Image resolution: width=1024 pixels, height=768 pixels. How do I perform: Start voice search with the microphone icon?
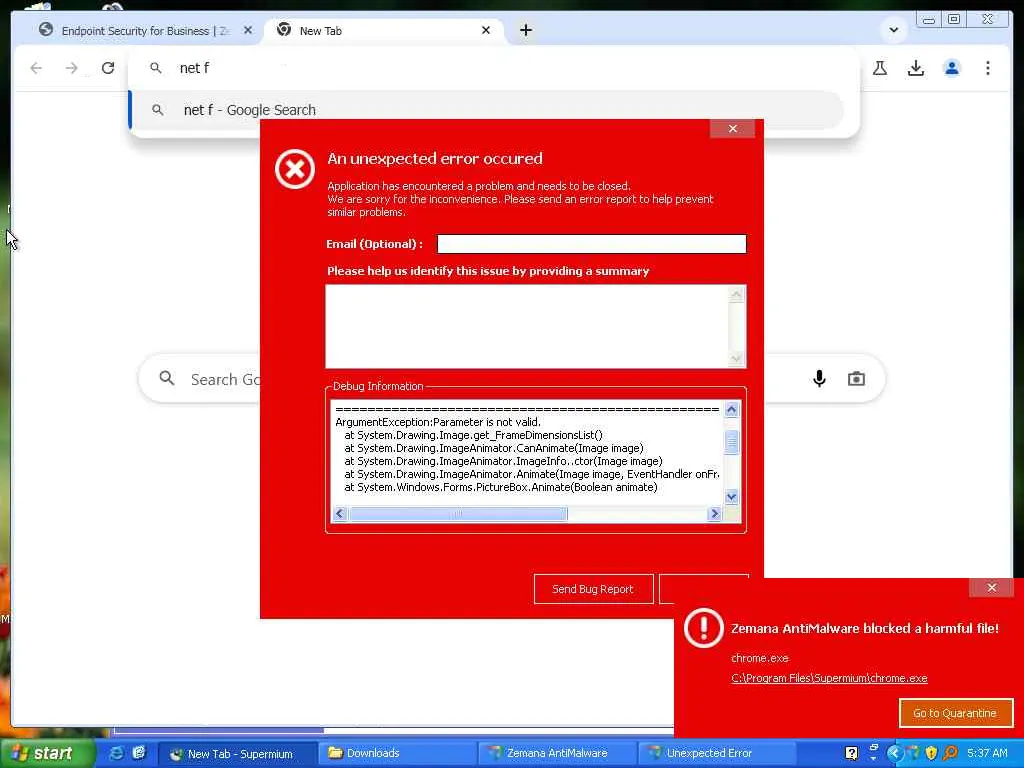pyautogui.click(x=819, y=379)
